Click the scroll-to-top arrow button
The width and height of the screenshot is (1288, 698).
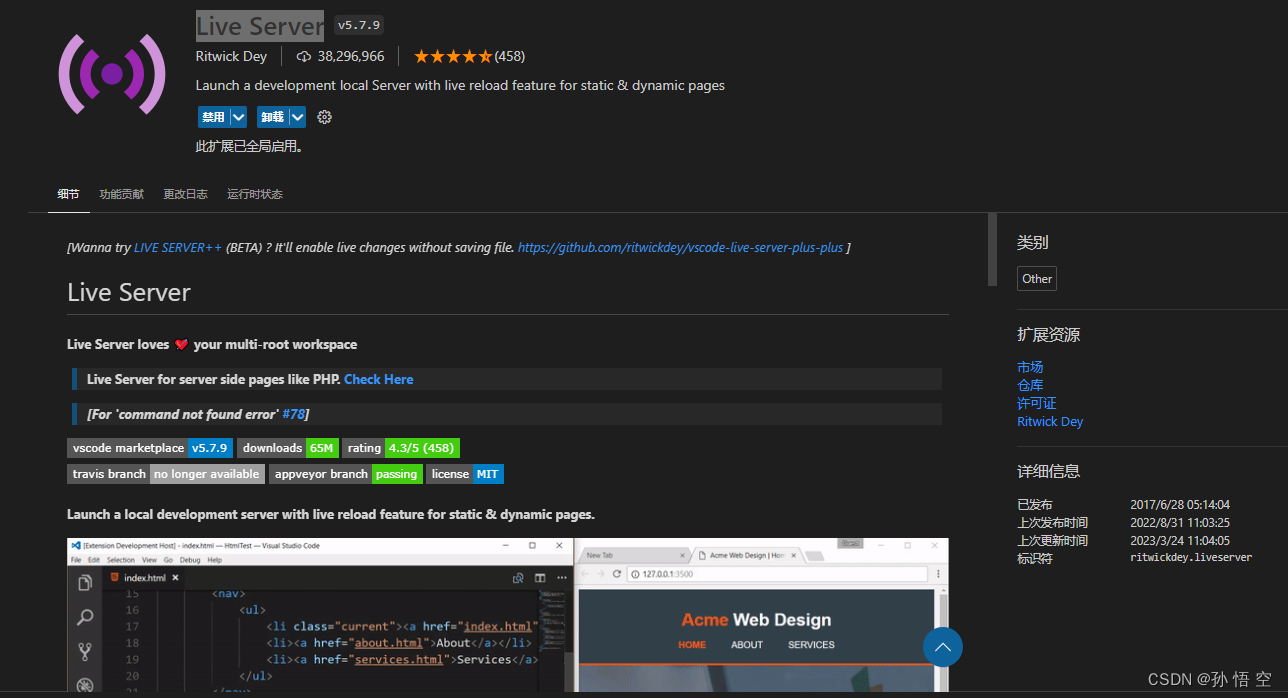(x=942, y=647)
